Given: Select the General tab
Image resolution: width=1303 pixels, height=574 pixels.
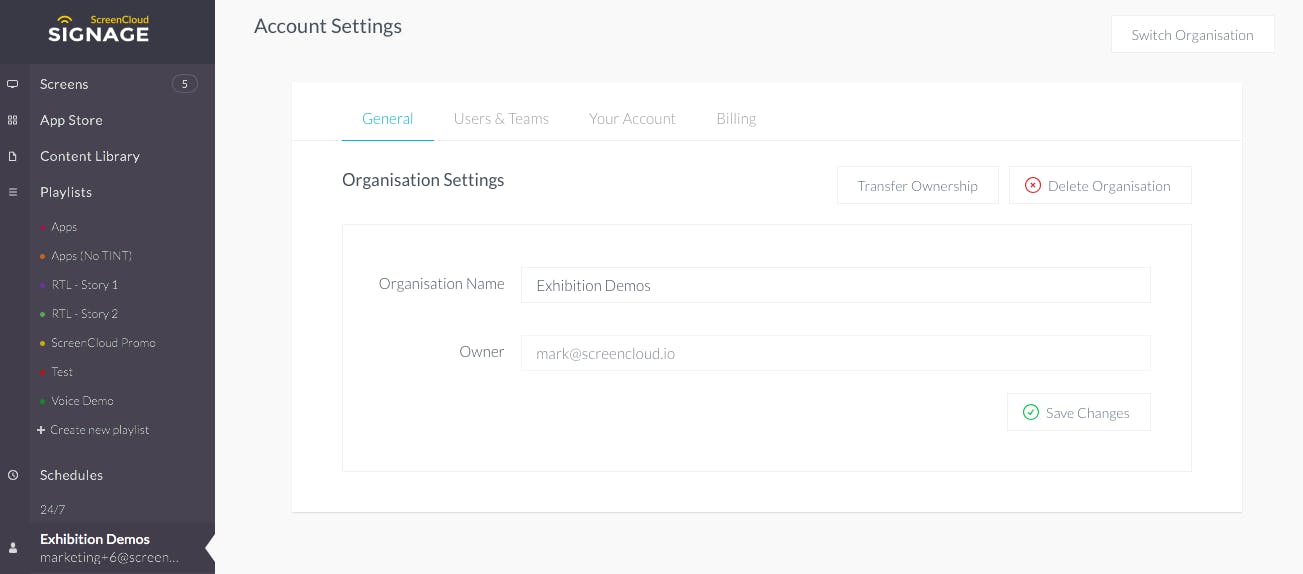Looking at the screenshot, I should point(387,118).
